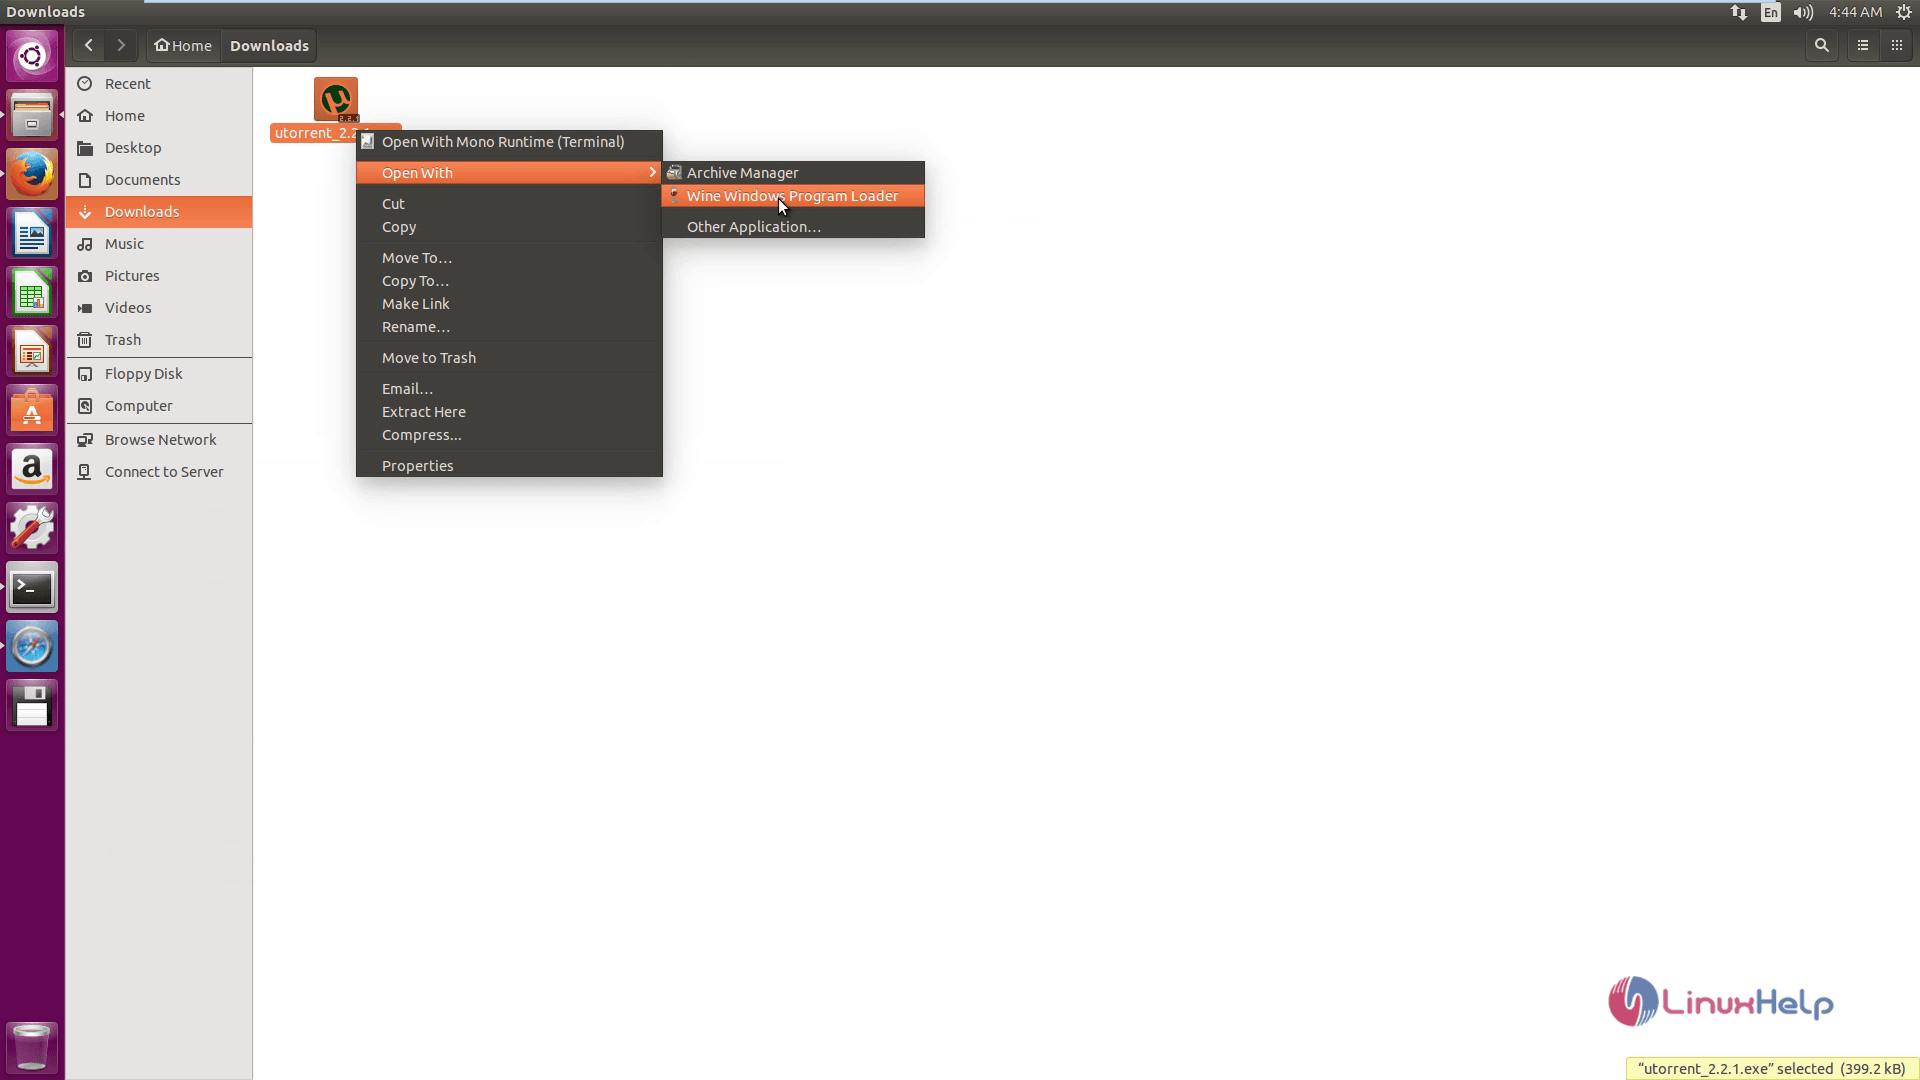Viewport: 1920px width, 1080px height.
Task: Expand the Open With submenu arrow
Action: tap(653, 173)
